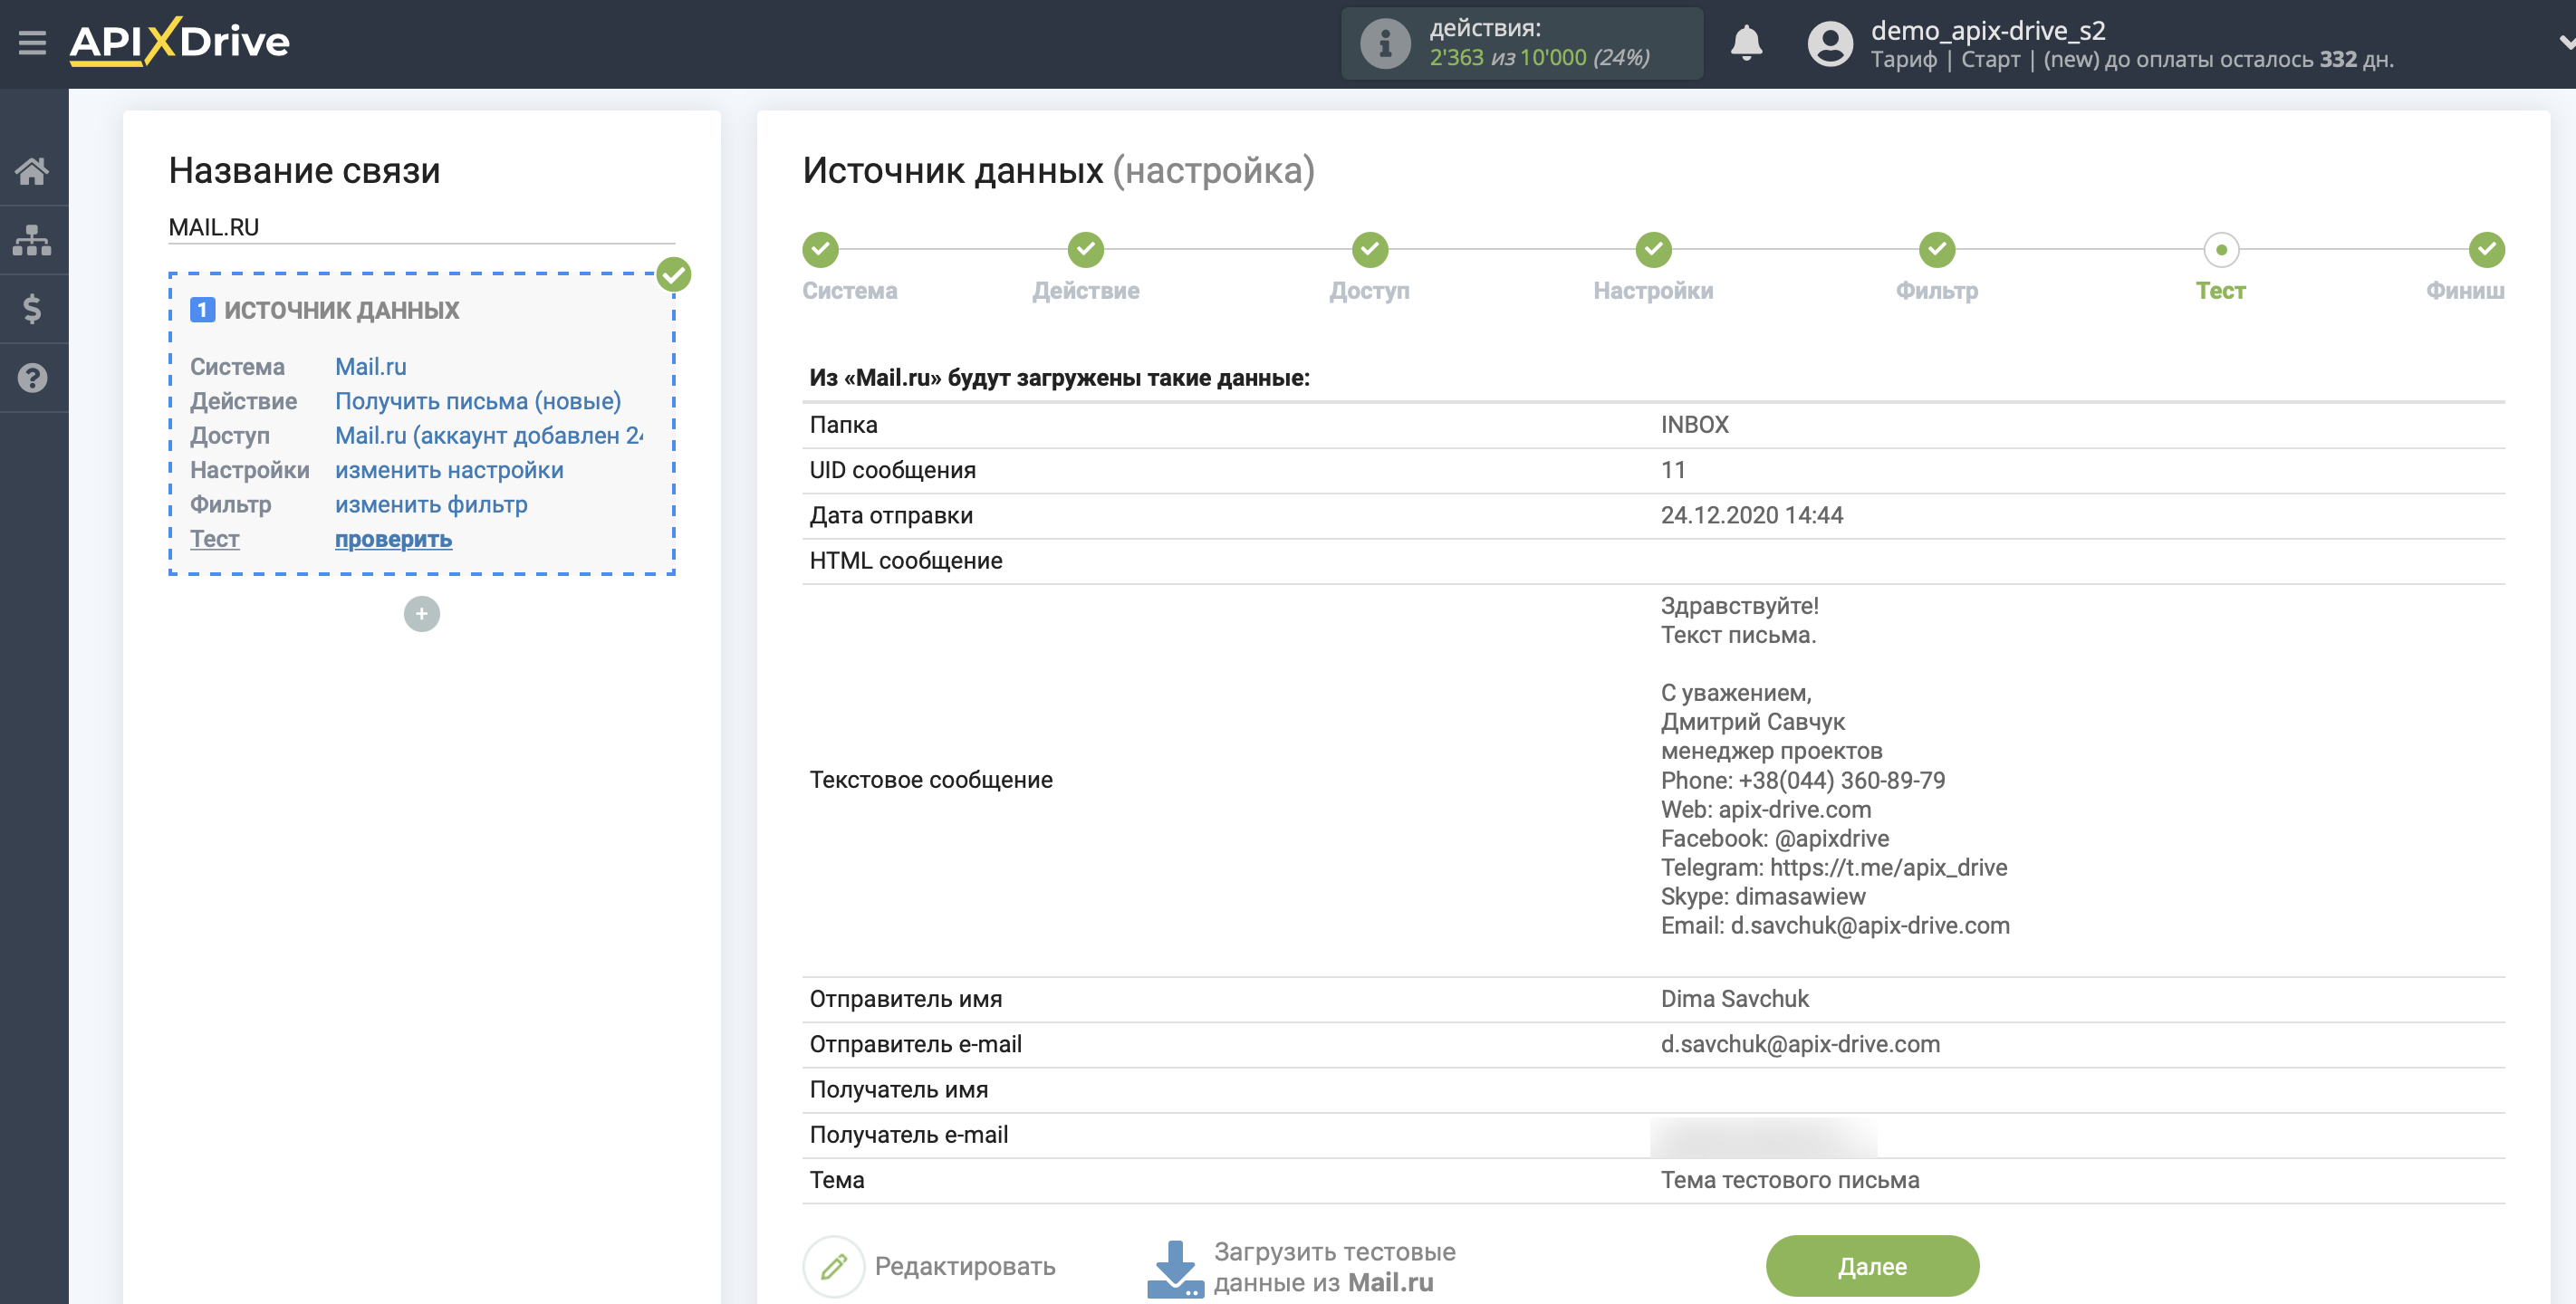
Task: Click the Skype: dimasawiew line
Action: 1763,896
